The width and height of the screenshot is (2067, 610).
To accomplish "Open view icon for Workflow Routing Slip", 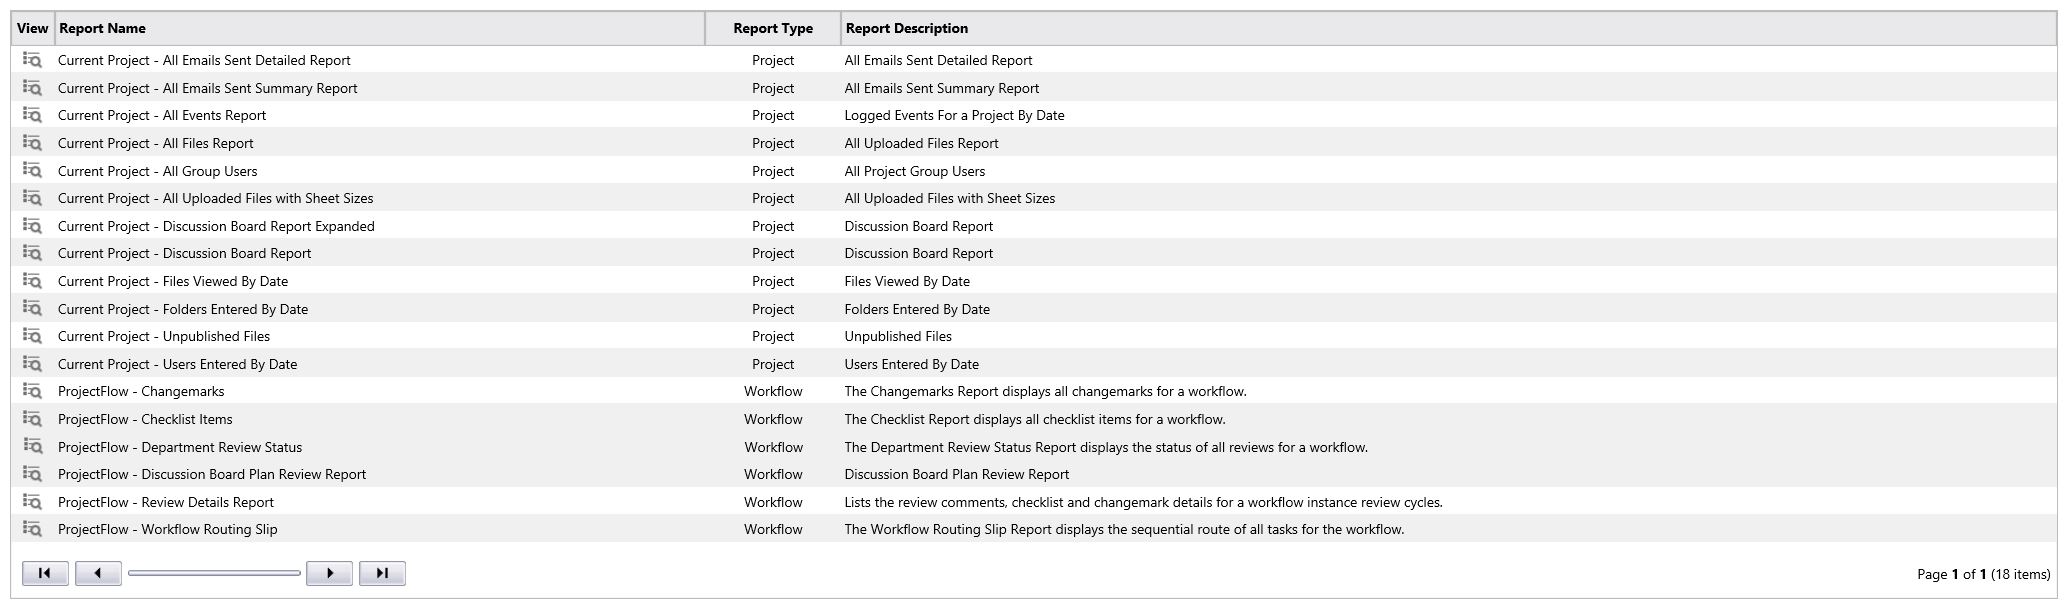I will point(32,529).
